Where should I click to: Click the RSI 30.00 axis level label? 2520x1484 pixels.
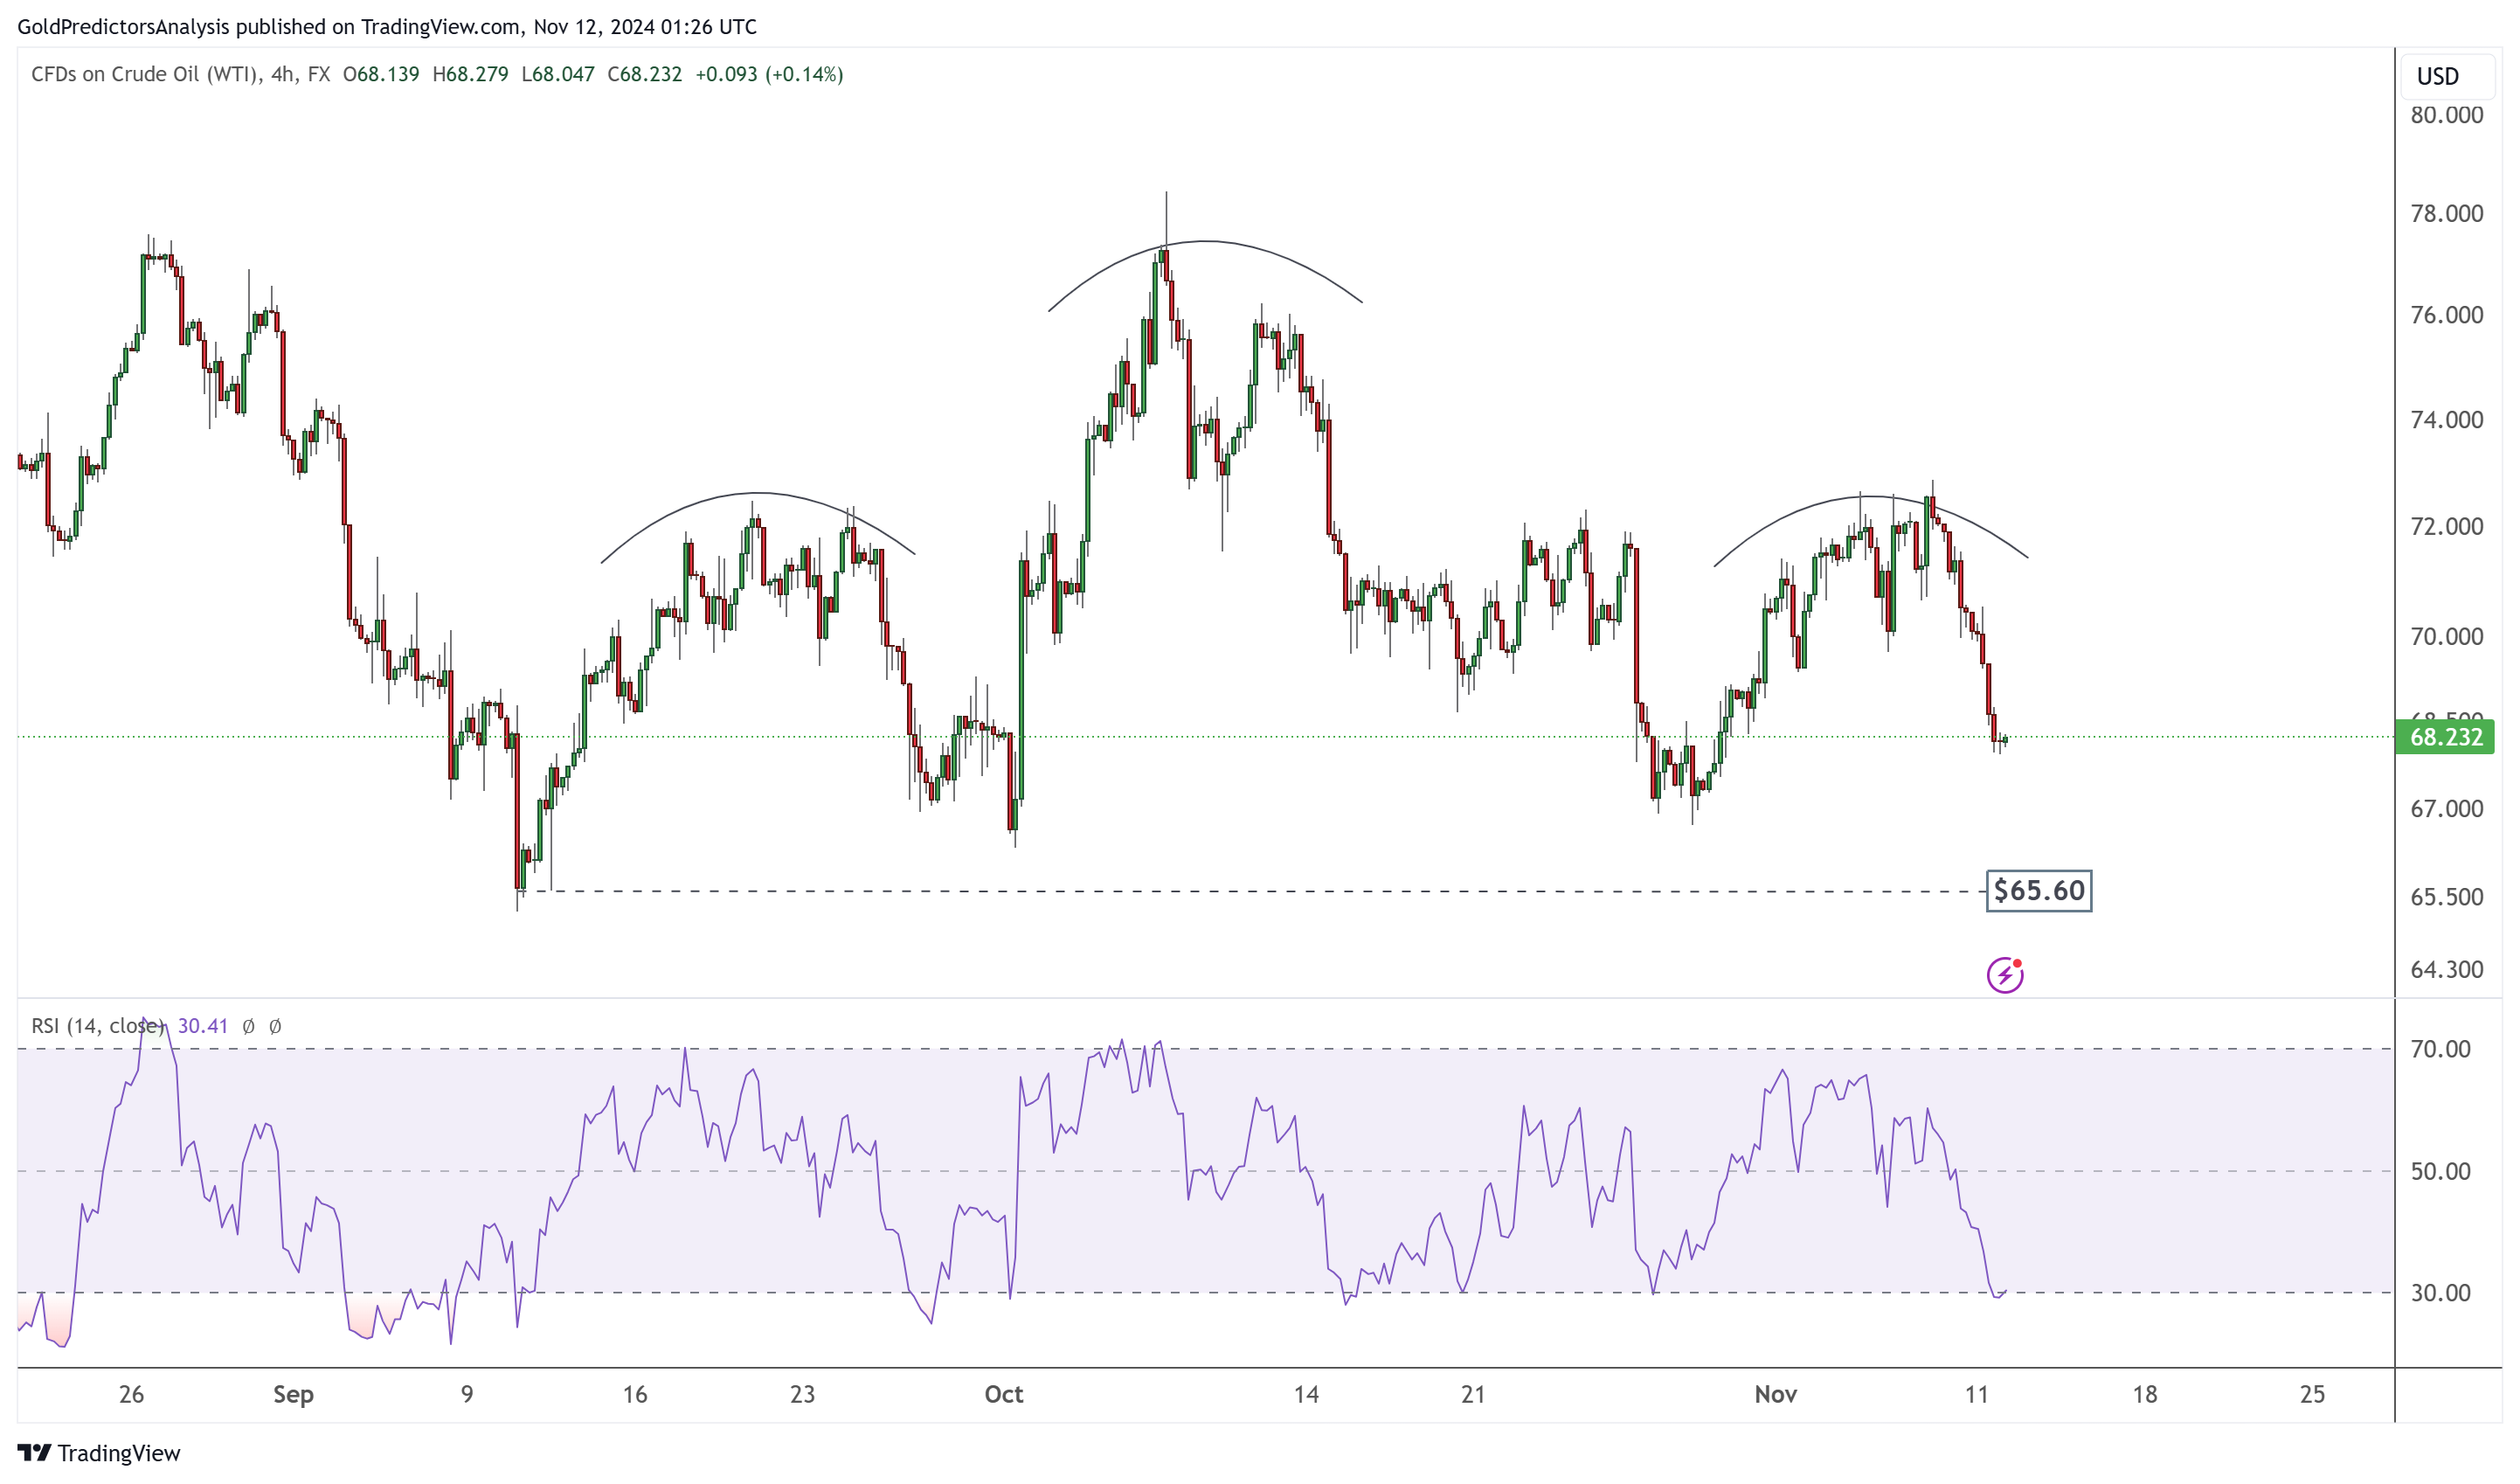tap(2440, 1293)
